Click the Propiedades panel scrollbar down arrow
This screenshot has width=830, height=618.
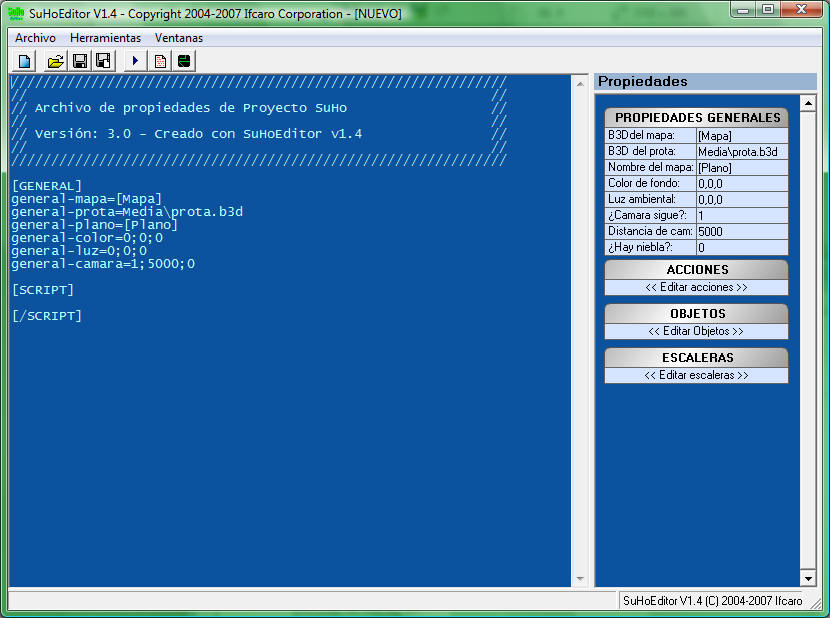pyautogui.click(x=807, y=578)
